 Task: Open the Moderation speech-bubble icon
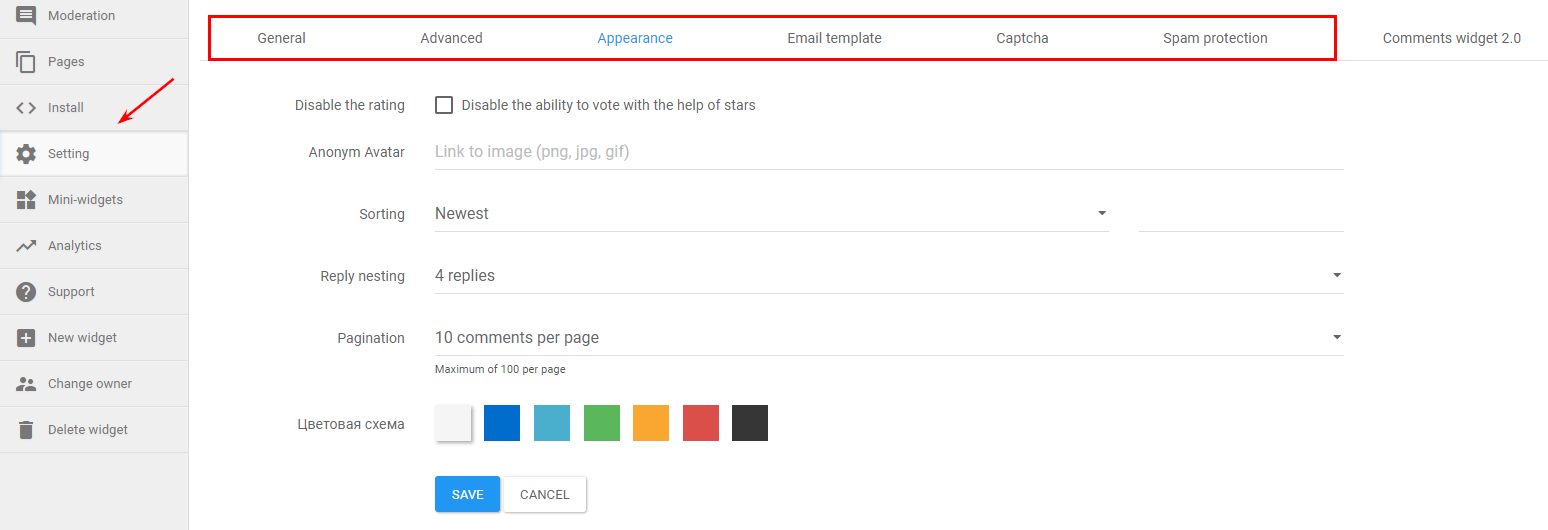[27, 15]
